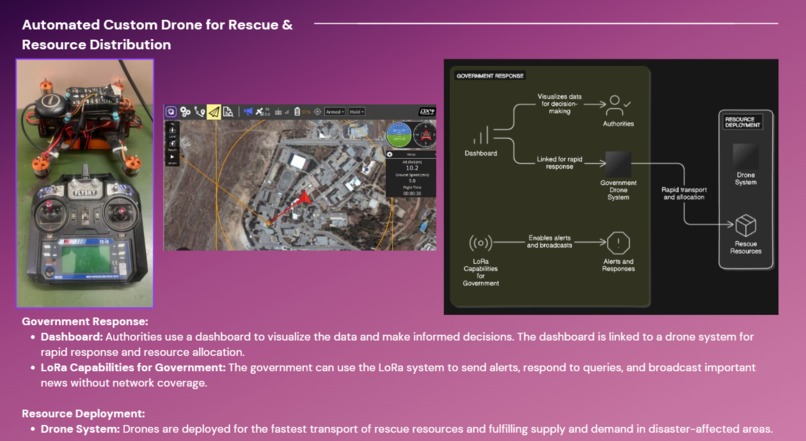Open the Hold flight mode dropdown
The width and height of the screenshot is (806, 441).
357,112
